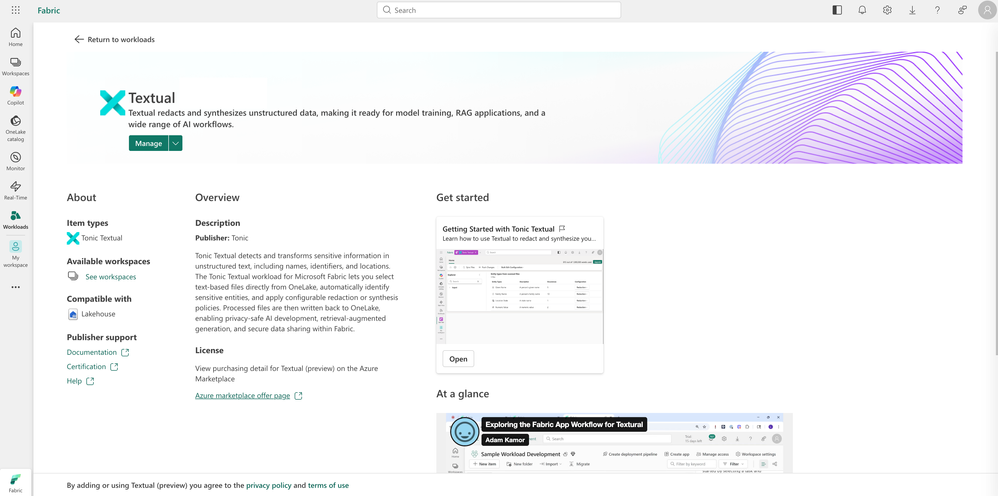This screenshot has width=998, height=496.
Task: Go to Home in the sidebar
Action: coord(15,37)
